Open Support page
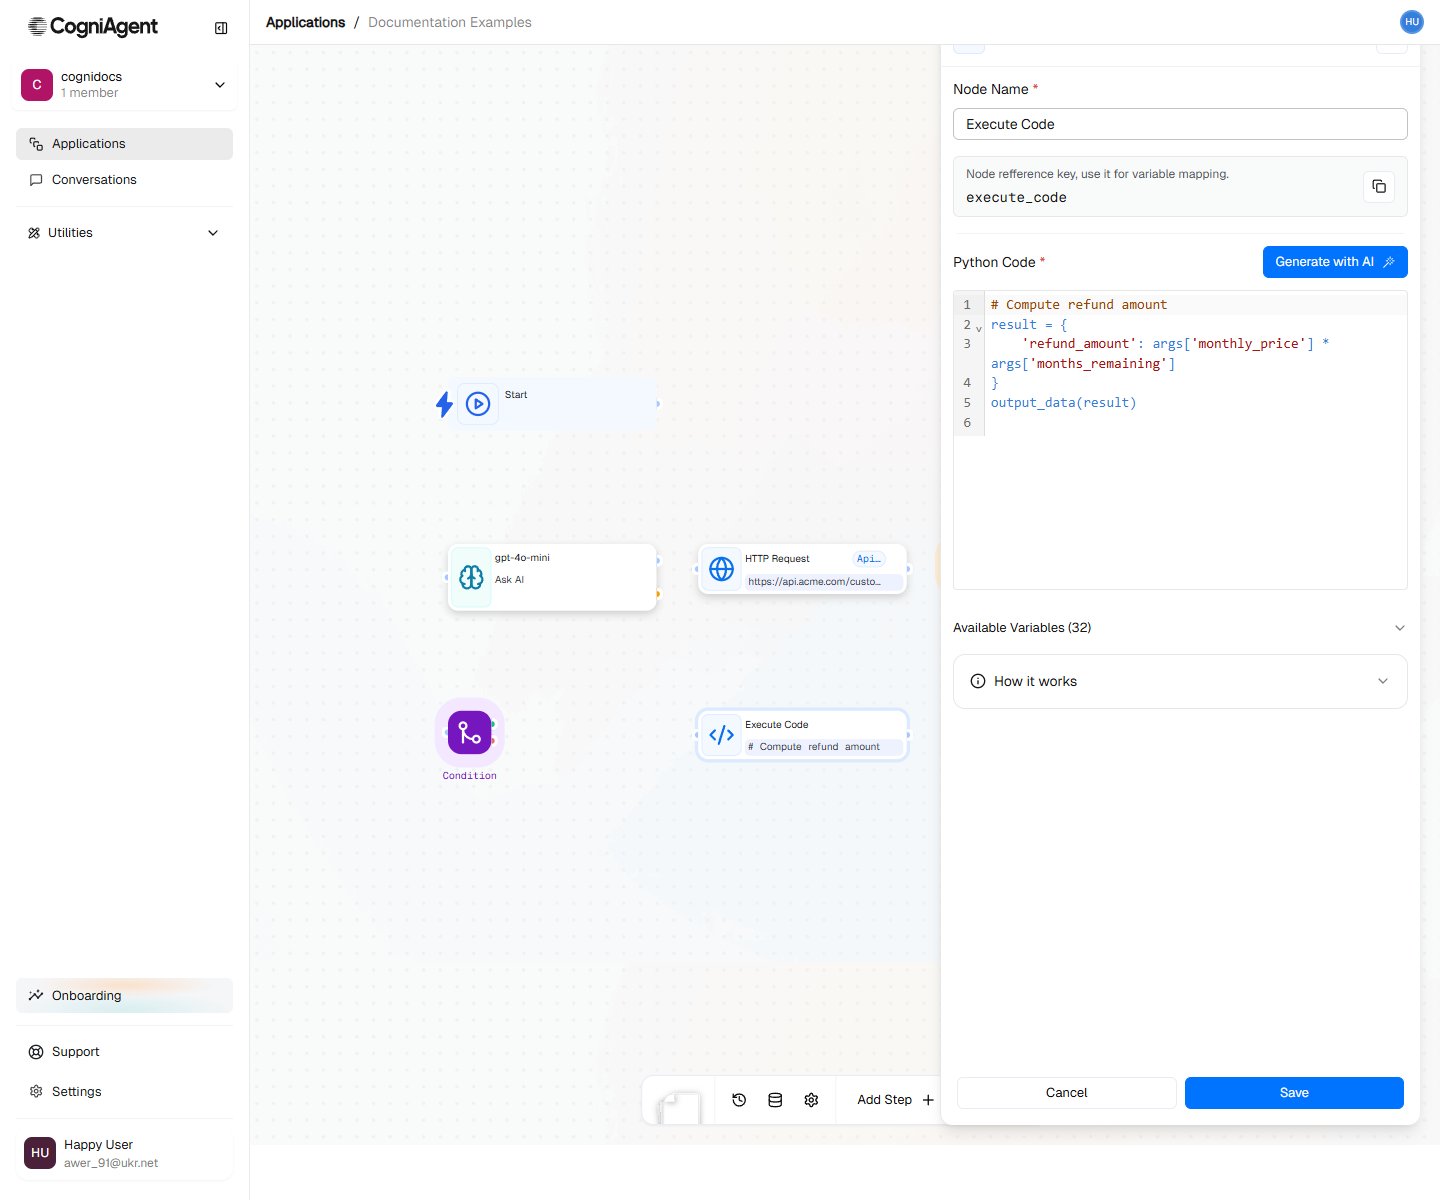 click(125, 1052)
